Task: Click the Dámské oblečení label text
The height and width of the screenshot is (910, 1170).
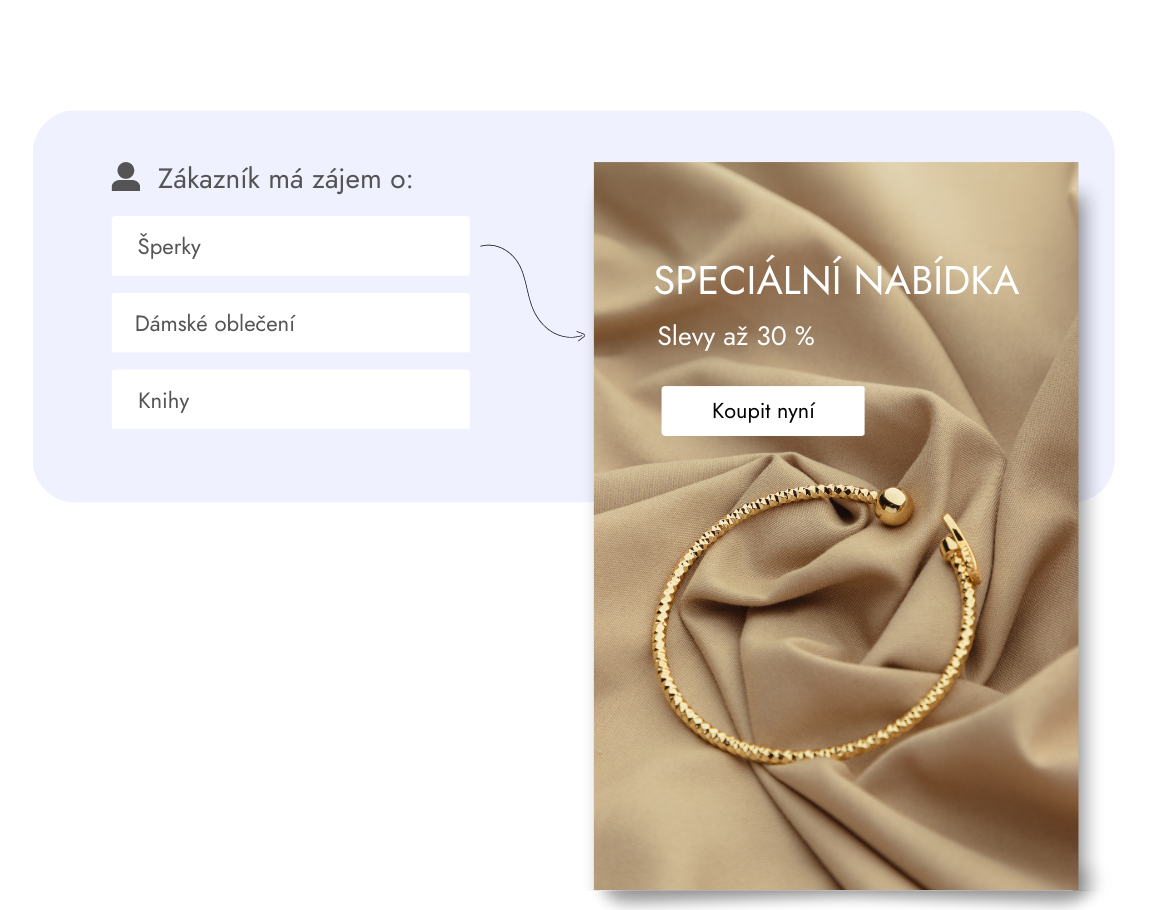Action: pyautogui.click(x=215, y=324)
